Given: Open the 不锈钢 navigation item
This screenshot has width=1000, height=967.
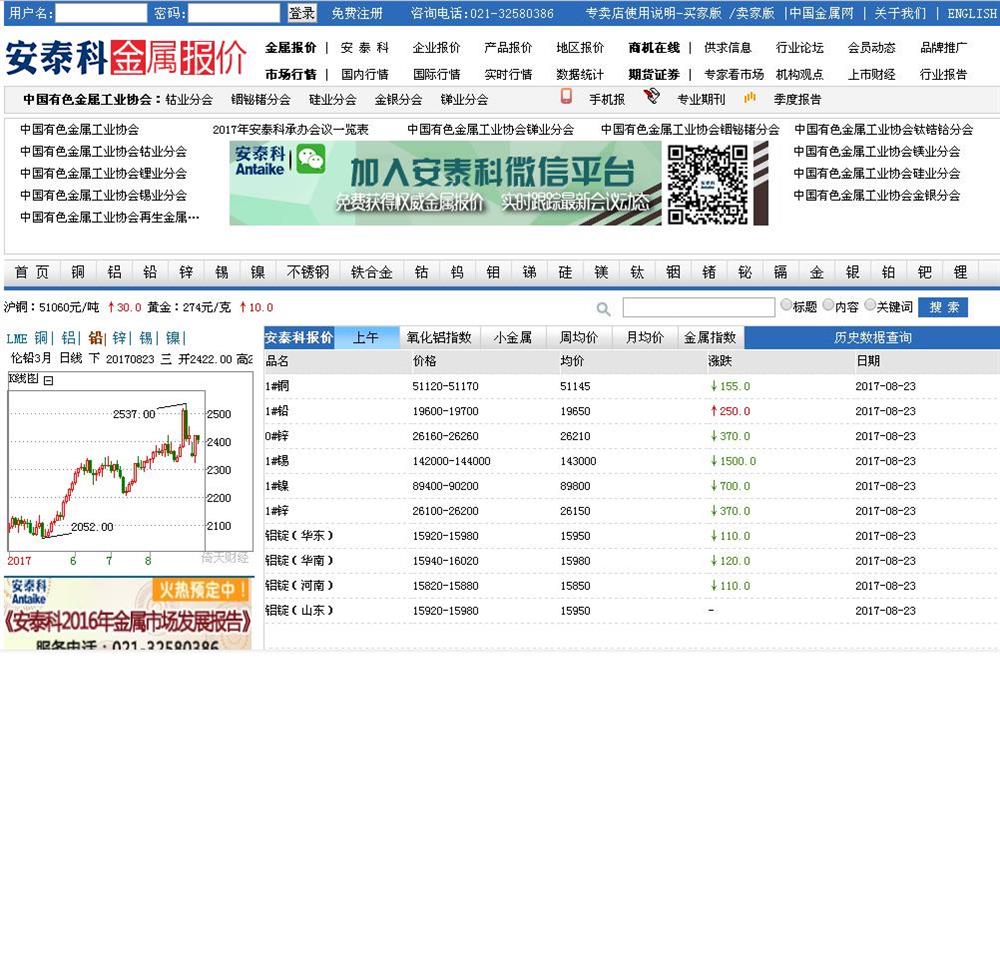Looking at the screenshot, I should [x=308, y=272].
